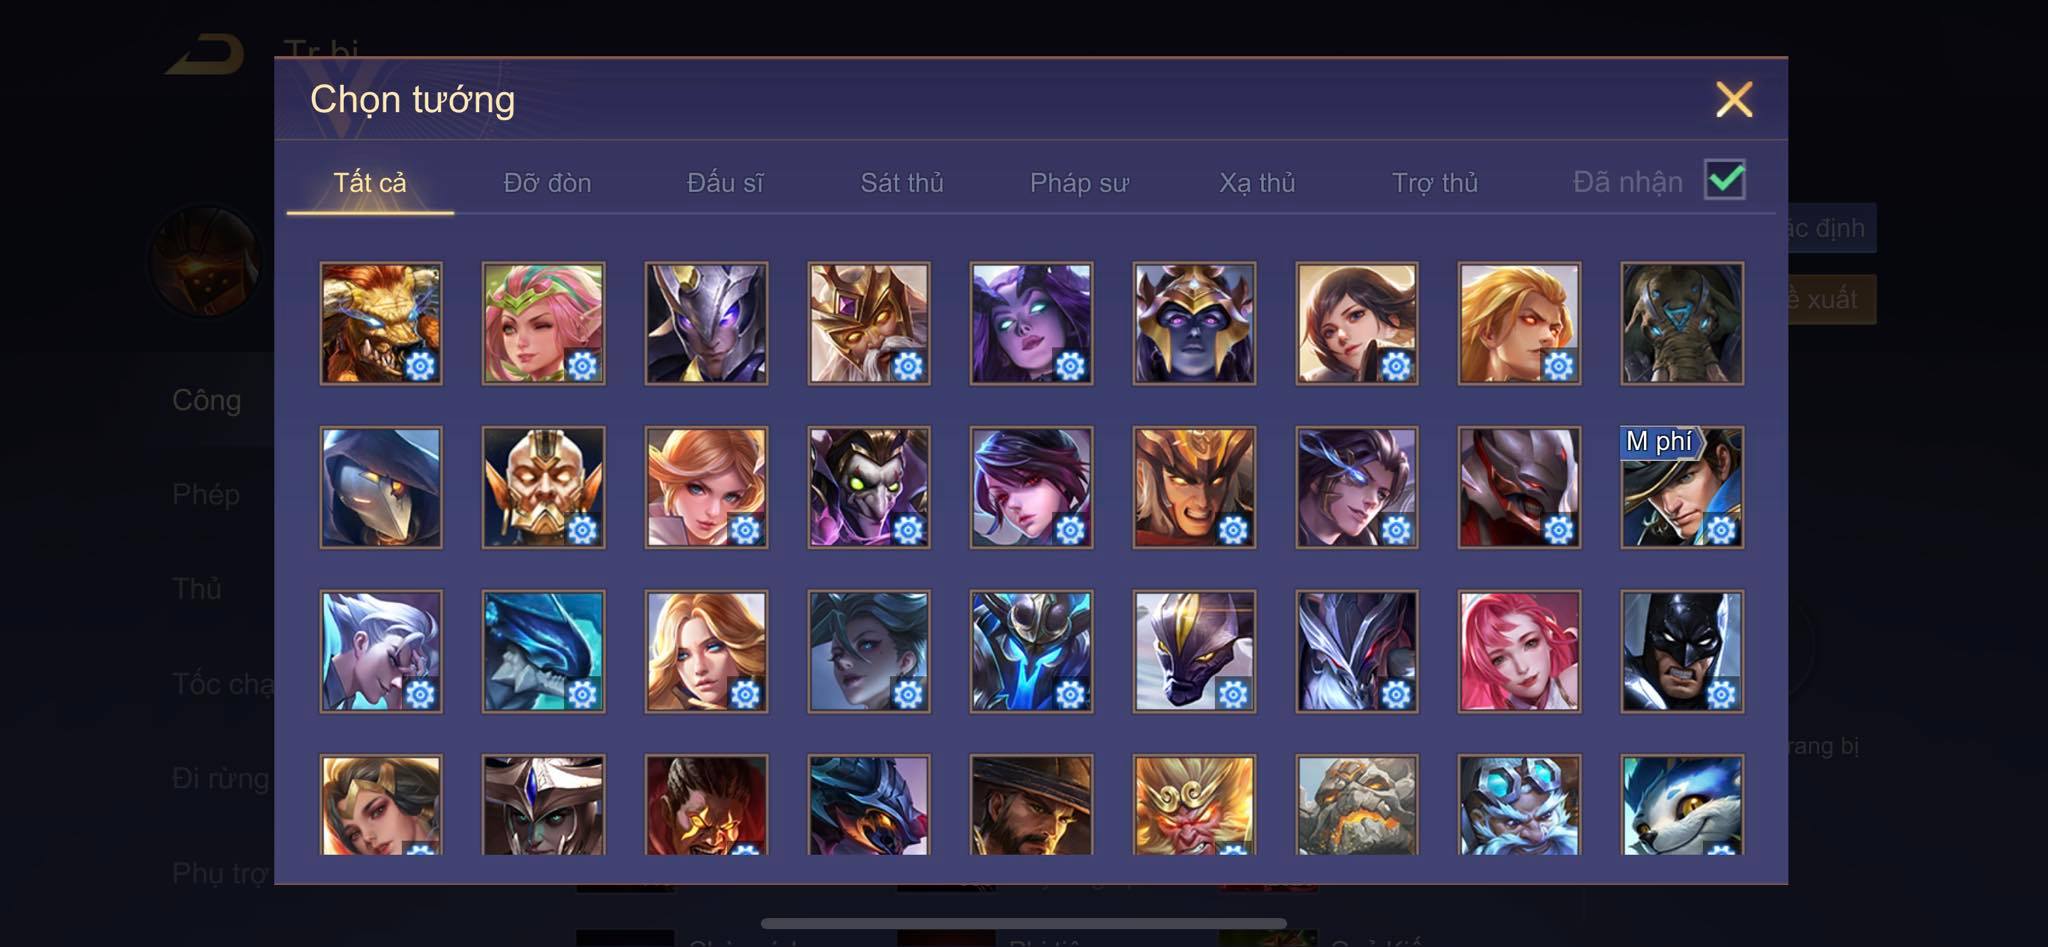This screenshot has height=947, width=2048.
Task: Switch to the "Đỡ đòn" tab
Action: click(x=547, y=183)
